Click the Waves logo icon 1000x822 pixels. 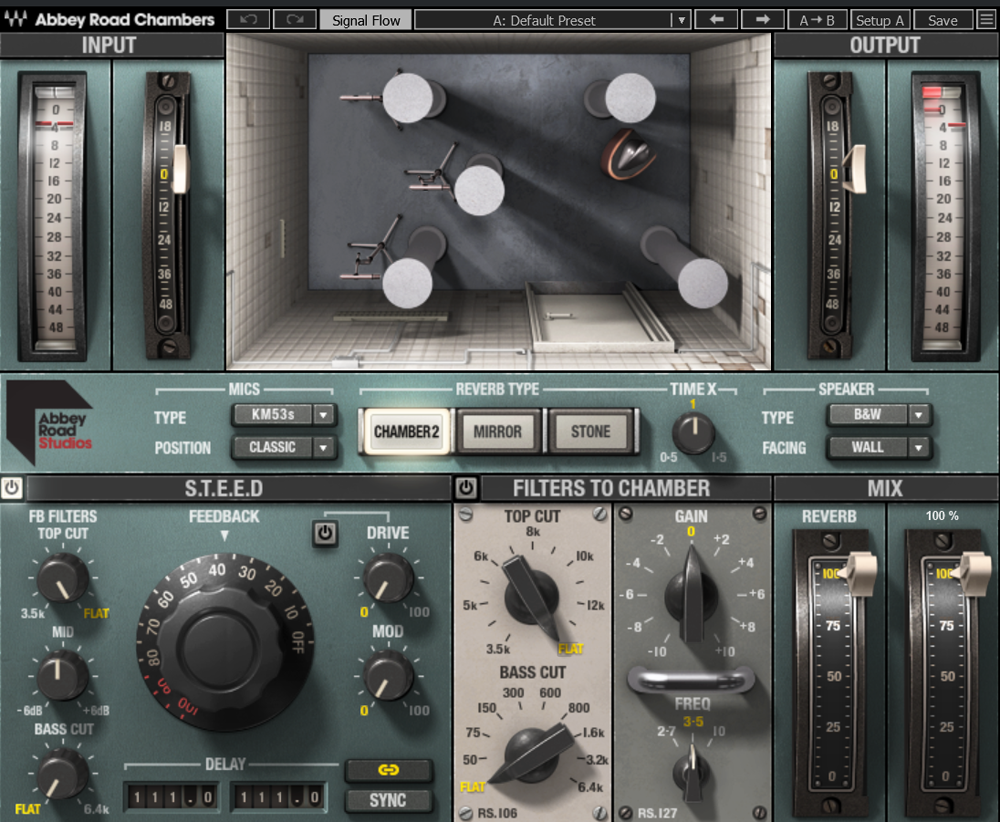15,19
